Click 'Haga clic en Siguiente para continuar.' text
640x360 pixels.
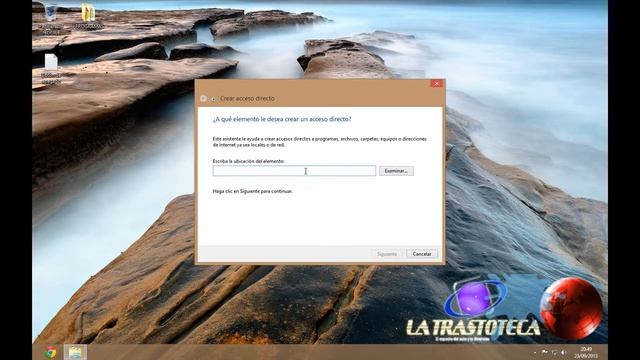tap(253, 191)
